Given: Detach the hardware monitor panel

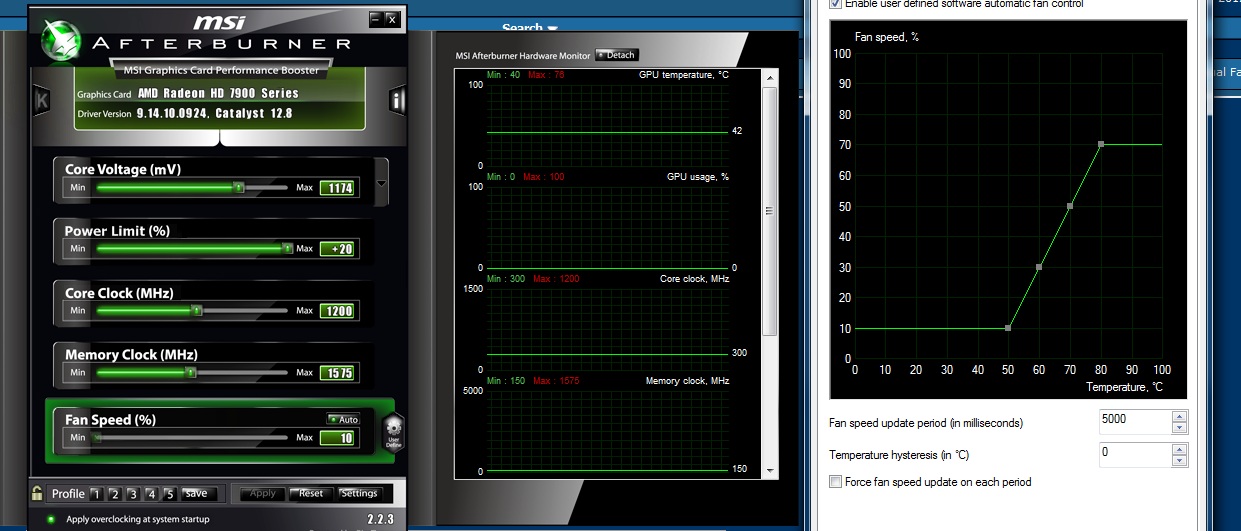Looking at the screenshot, I should (x=616, y=55).
